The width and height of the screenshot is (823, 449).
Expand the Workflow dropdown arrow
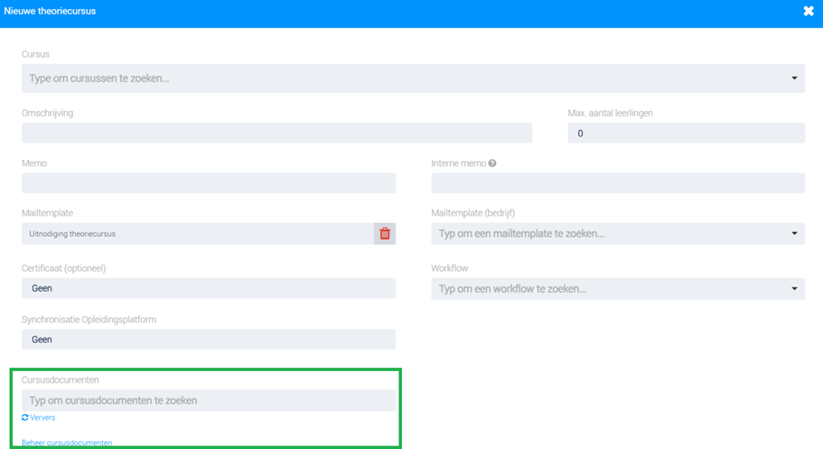(794, 289)
